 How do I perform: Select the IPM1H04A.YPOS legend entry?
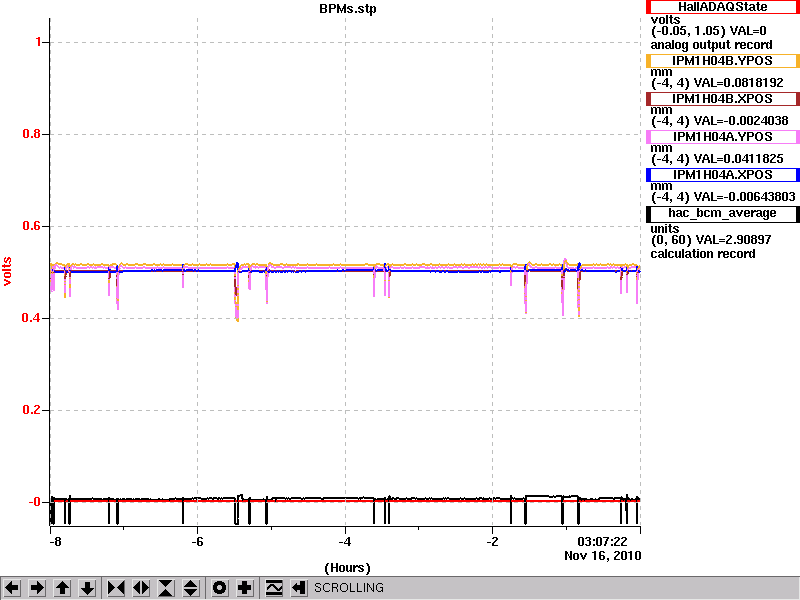click(x=722, y=137)
